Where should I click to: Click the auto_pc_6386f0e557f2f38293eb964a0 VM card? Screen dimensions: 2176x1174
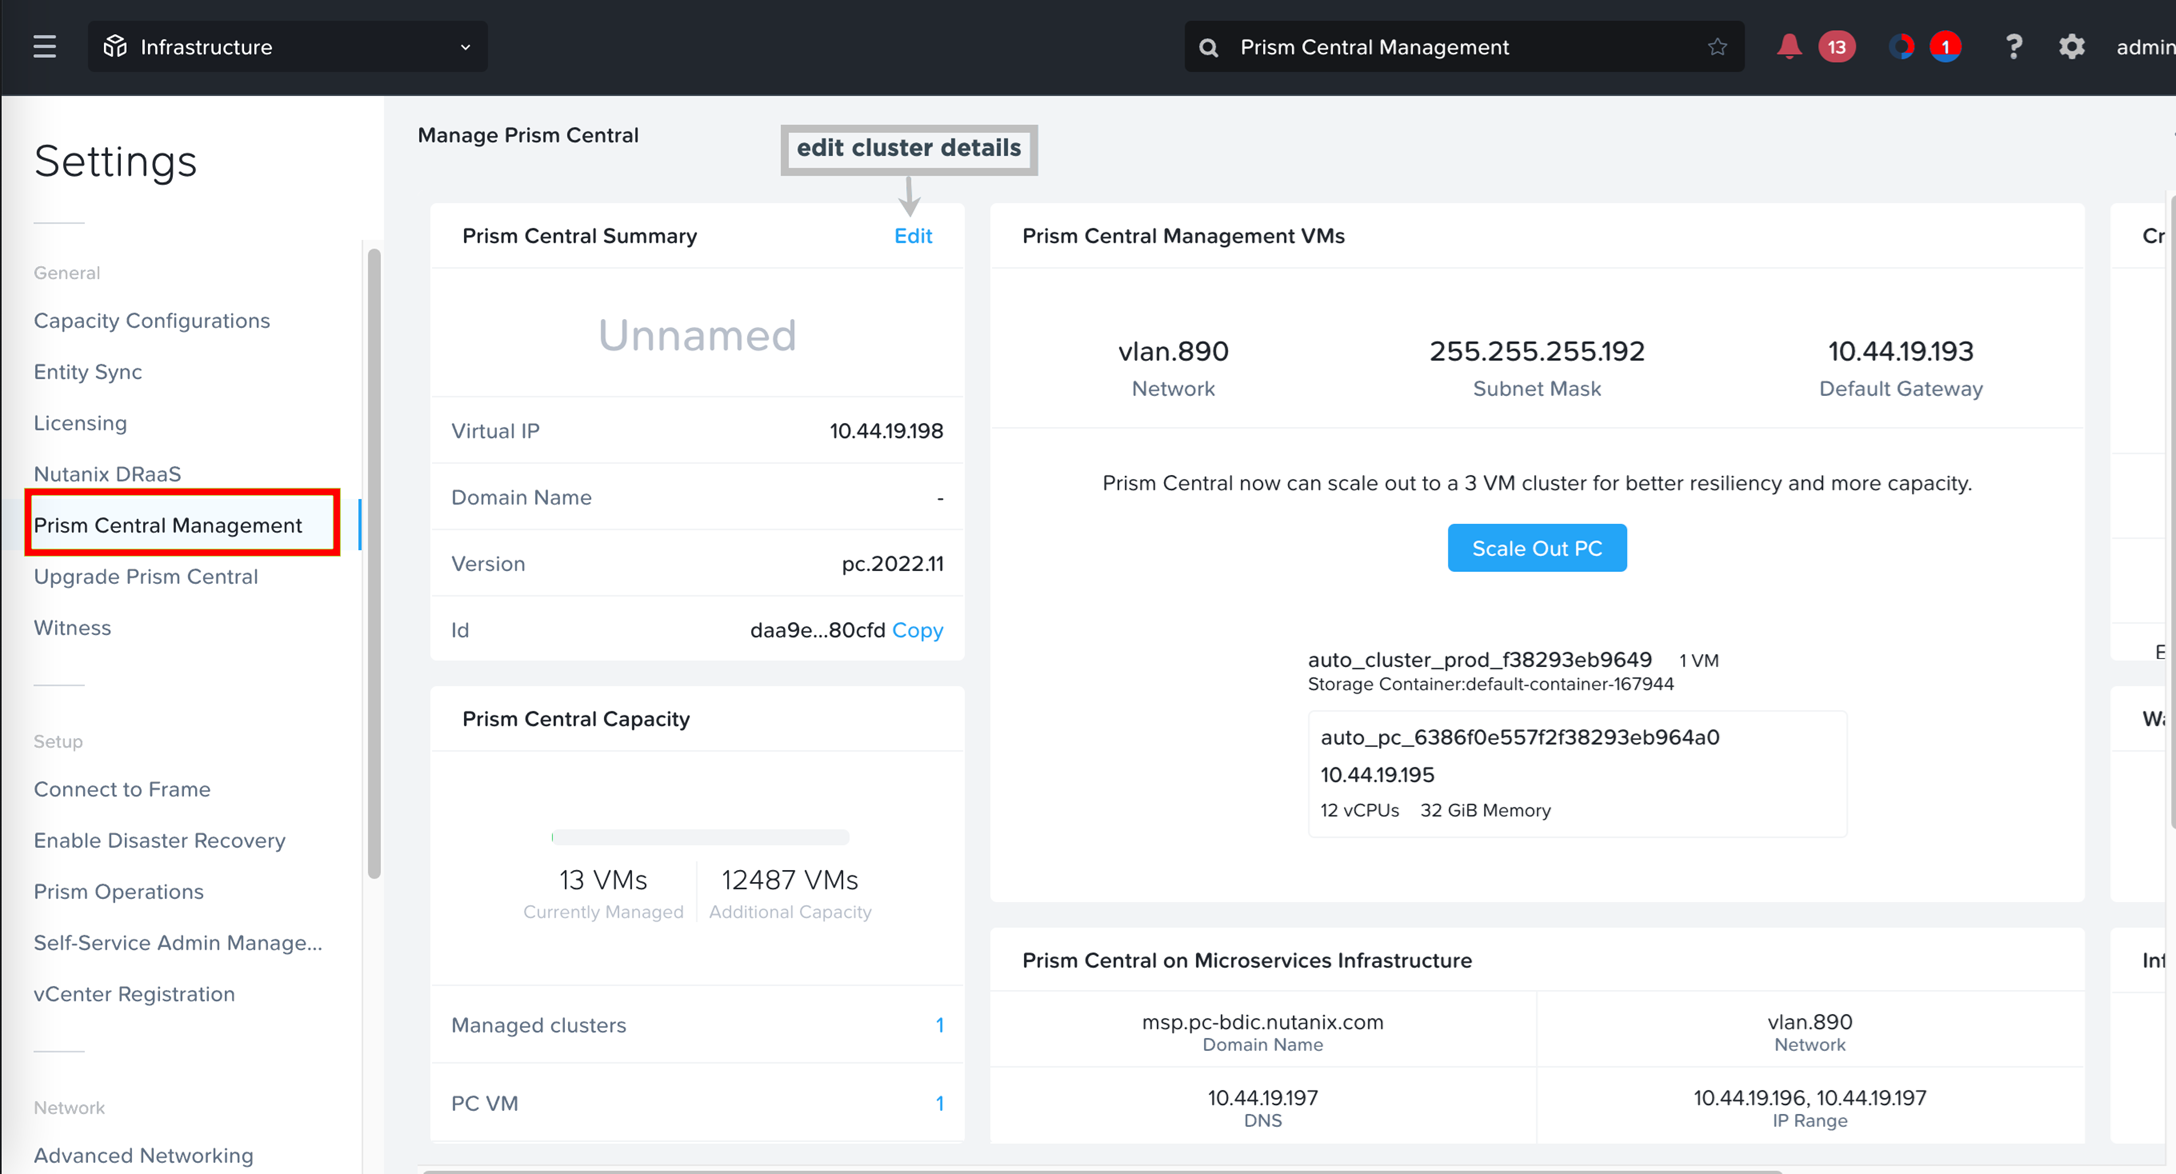pos(1577,773)
